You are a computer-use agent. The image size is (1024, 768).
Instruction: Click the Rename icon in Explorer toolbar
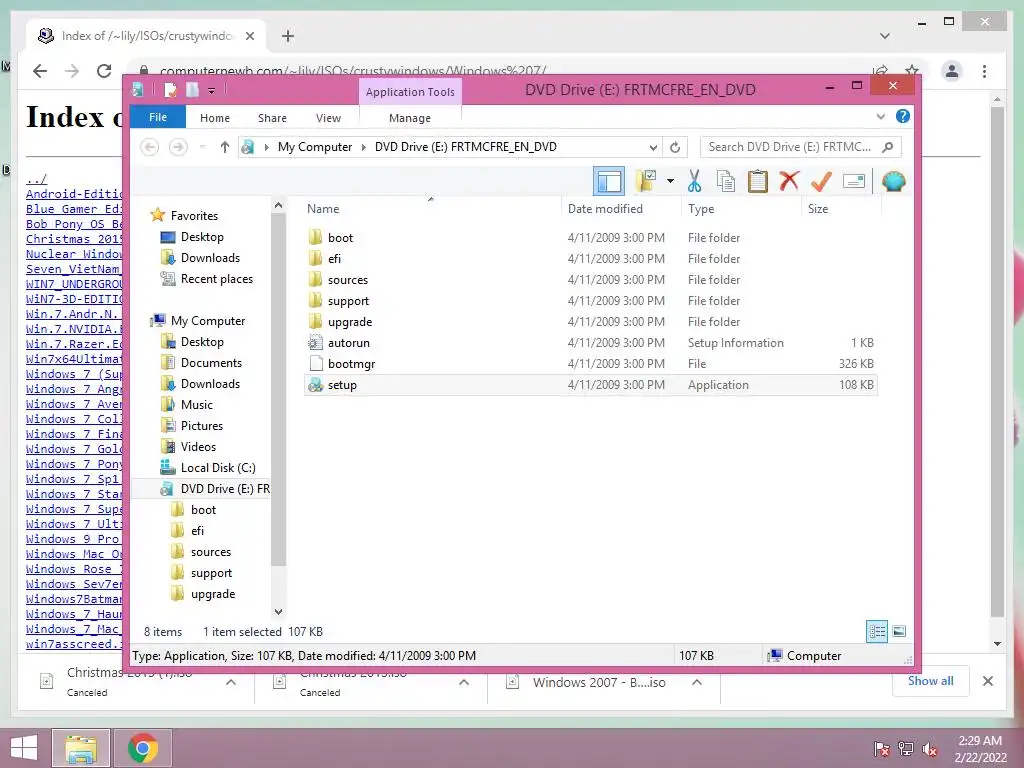[x=854, y=181]
